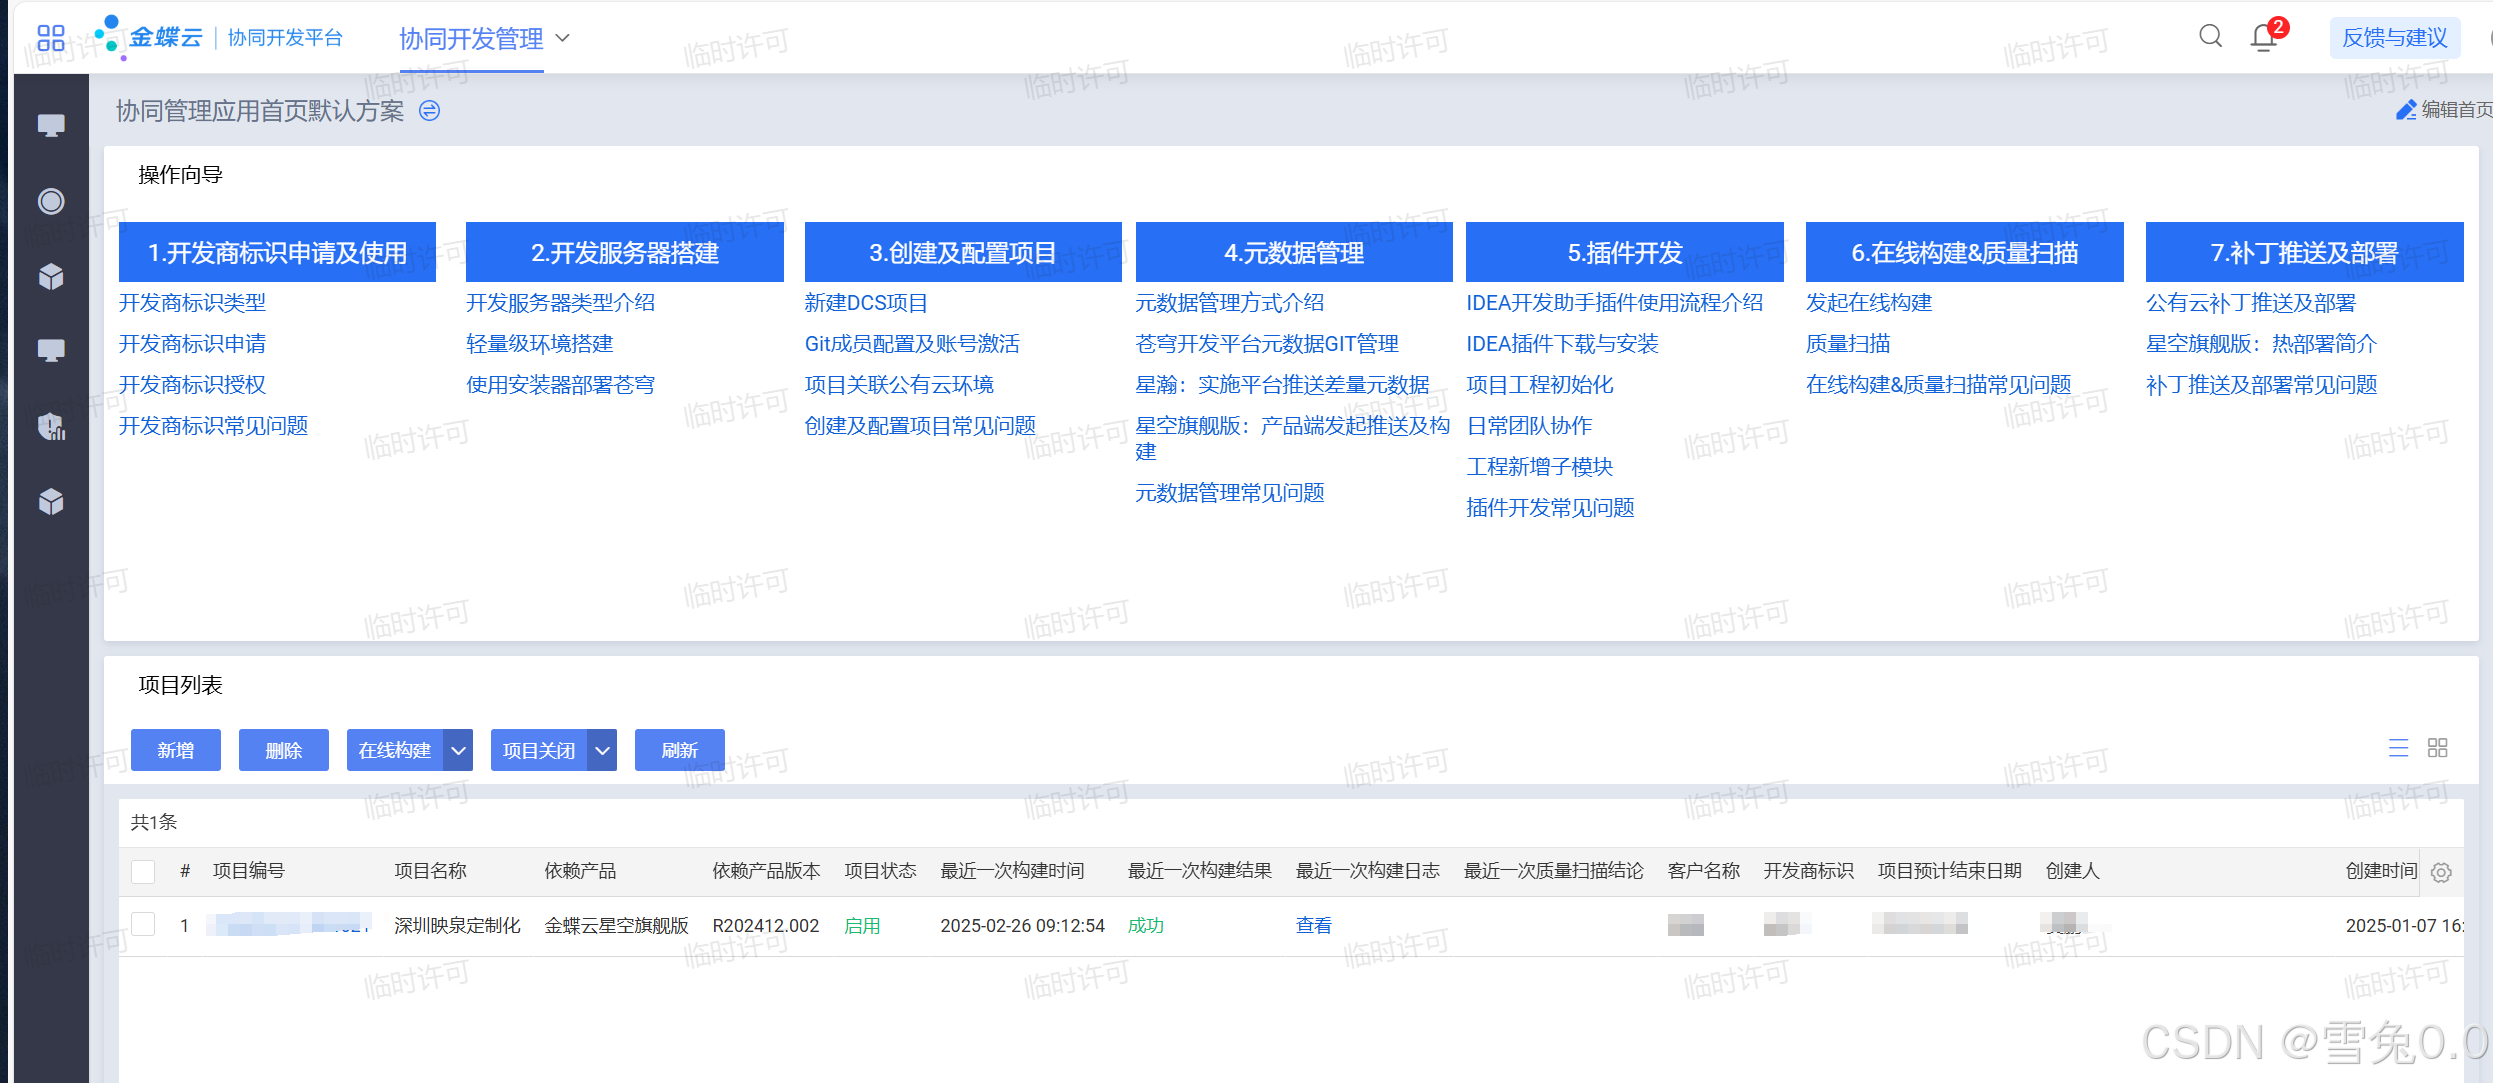The image size is (2493, 1083).
Task: Open the Git成员配置及账号激活 link
Action: tap(912, 344)
